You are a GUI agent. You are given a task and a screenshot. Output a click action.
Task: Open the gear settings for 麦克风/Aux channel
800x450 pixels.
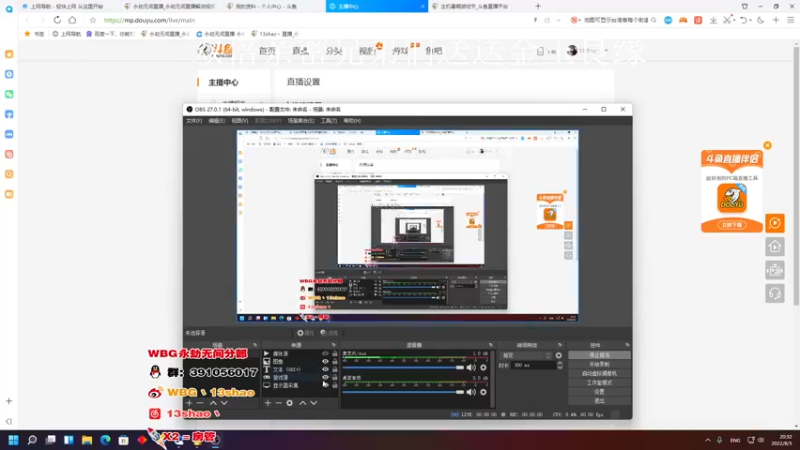tap(483, 367)
